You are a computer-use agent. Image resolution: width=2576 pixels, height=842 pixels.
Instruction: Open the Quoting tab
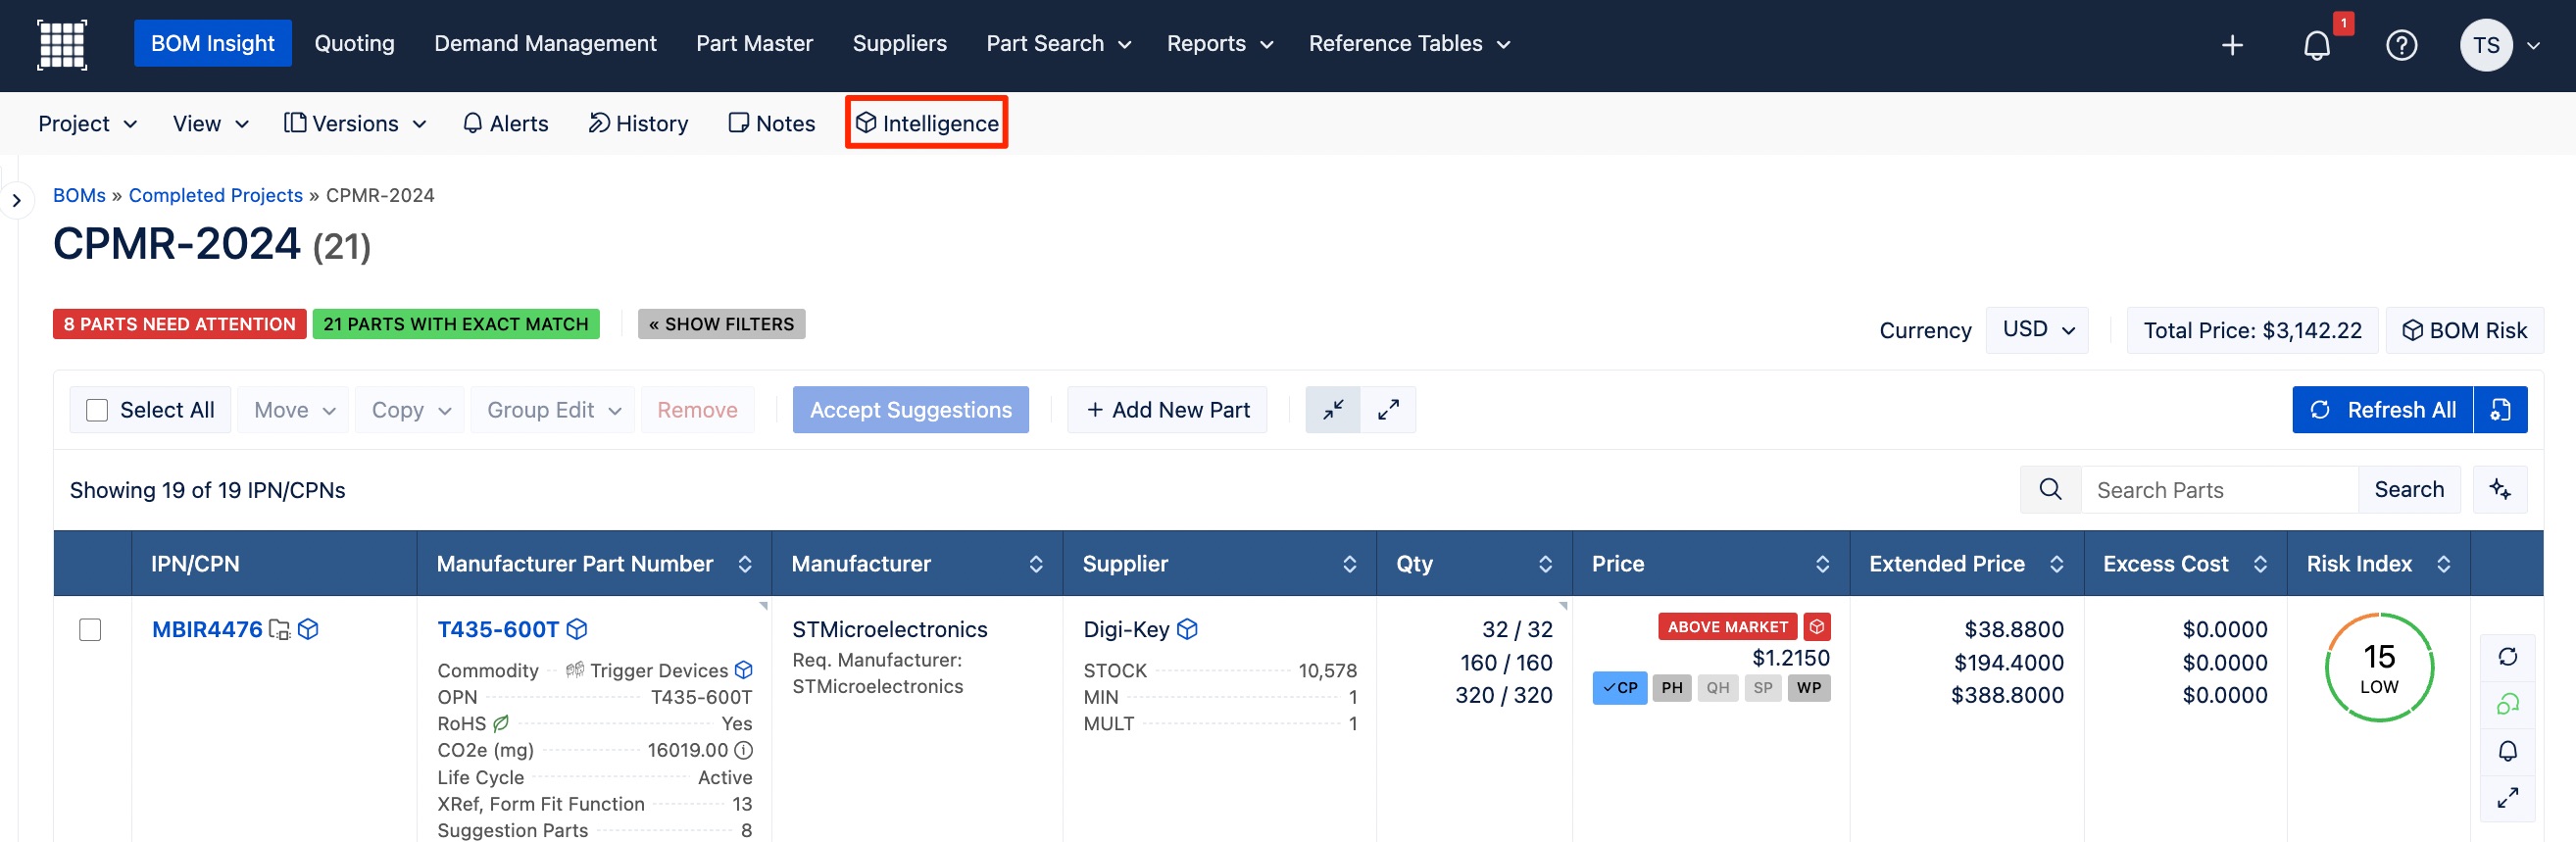[354, 44]
